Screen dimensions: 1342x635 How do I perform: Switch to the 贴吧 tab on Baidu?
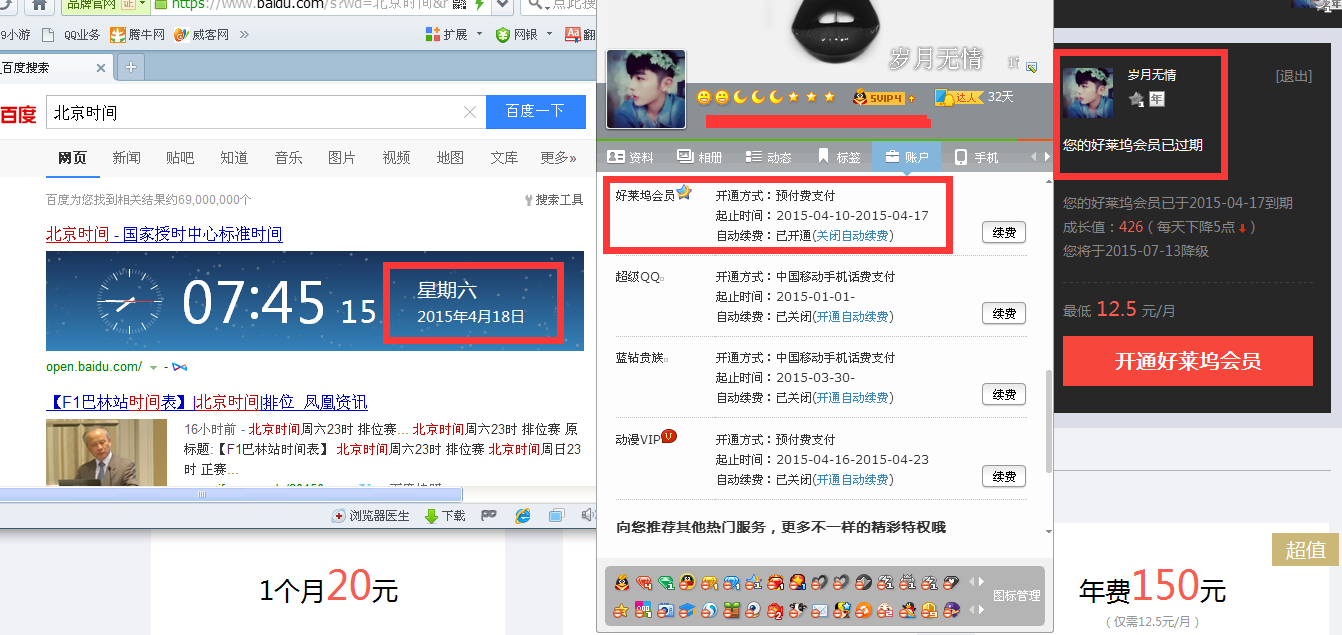click(180, 158)
